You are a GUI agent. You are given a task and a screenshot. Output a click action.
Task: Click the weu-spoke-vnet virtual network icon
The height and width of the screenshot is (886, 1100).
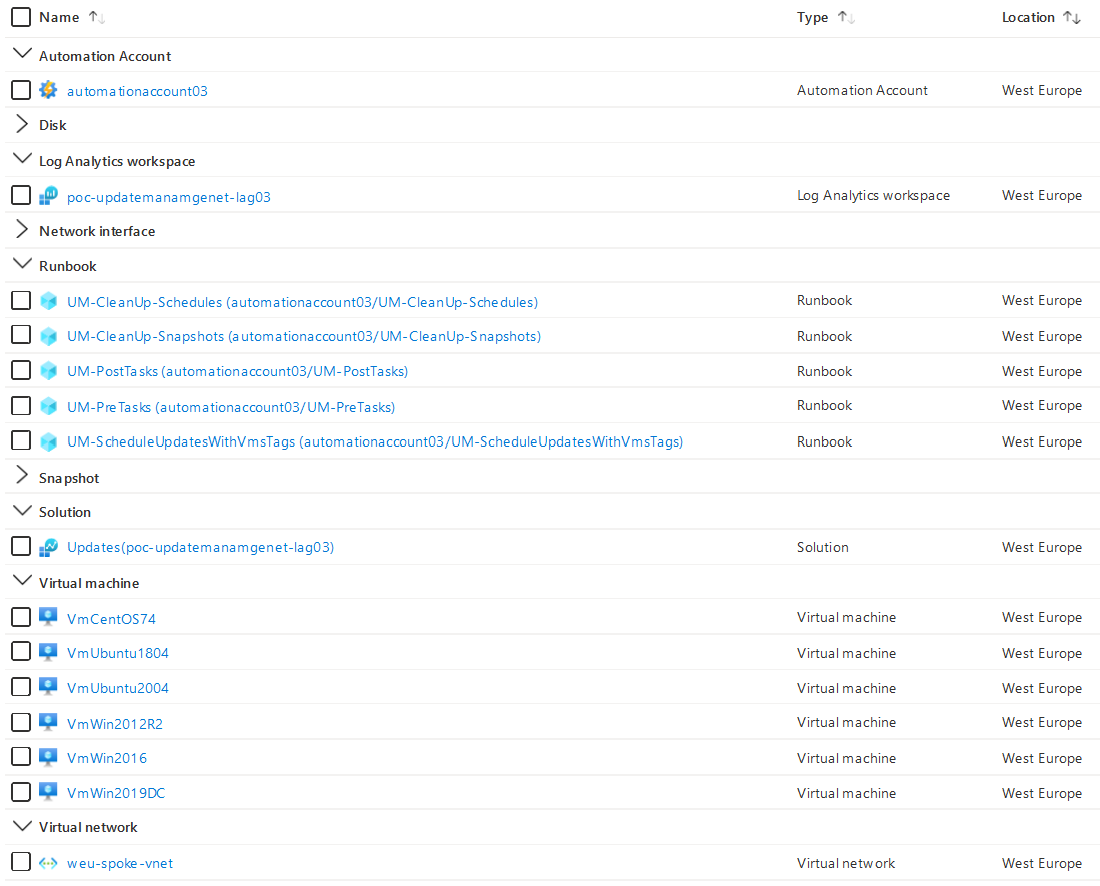[x=48, y=863]
